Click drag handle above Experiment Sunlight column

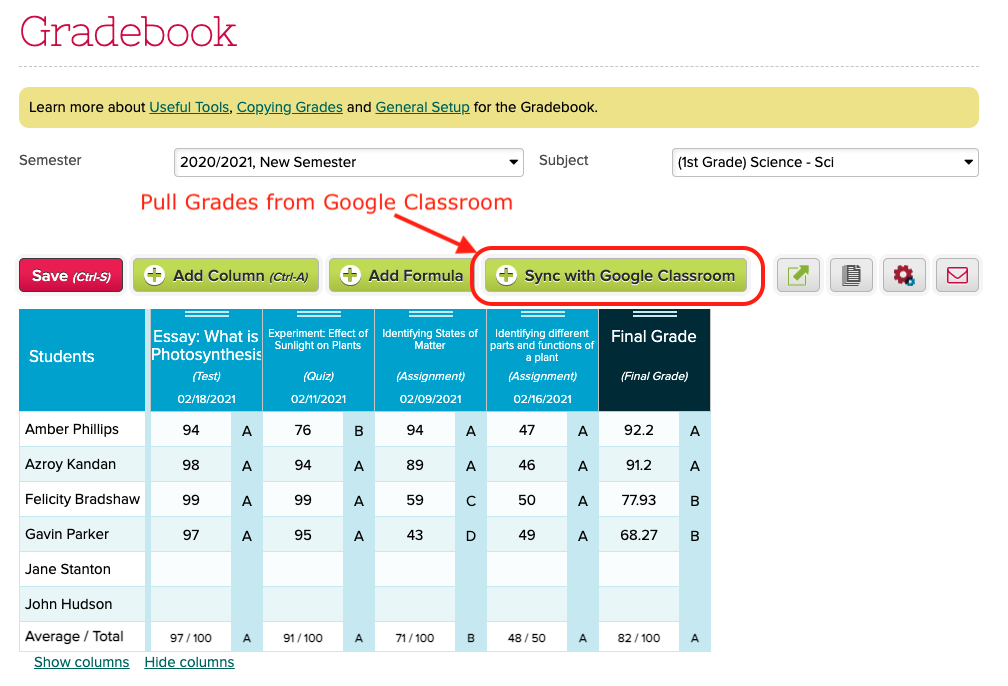(x=318, y=315)
